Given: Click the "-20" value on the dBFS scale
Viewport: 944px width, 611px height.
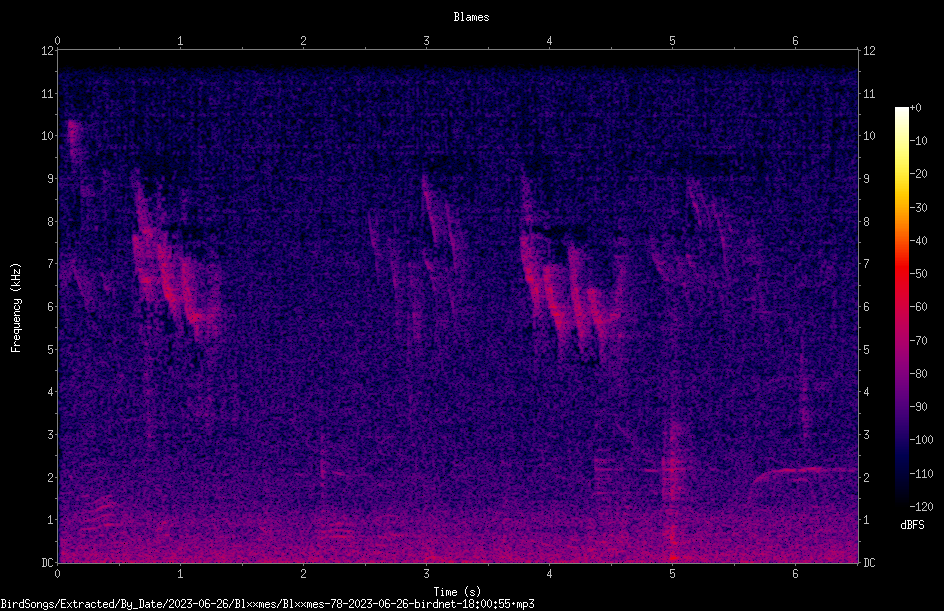Looking at the screenshot, I should point(919,174).
